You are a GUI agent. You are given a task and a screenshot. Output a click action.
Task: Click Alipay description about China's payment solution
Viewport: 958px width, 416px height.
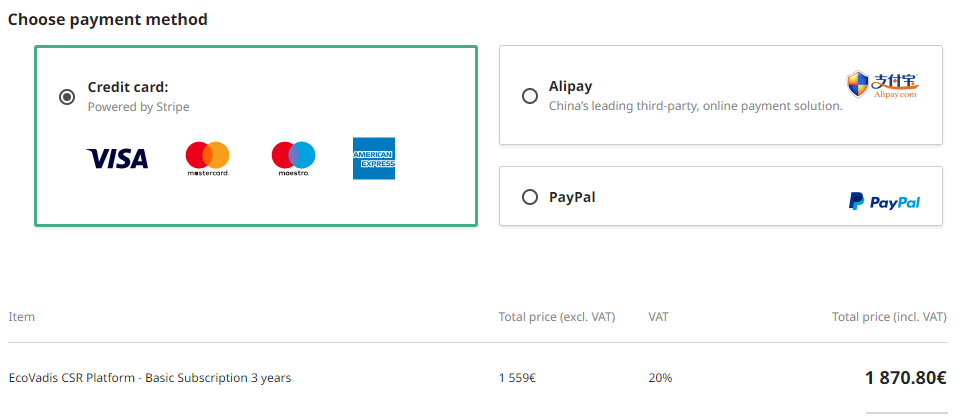point(695,106)
